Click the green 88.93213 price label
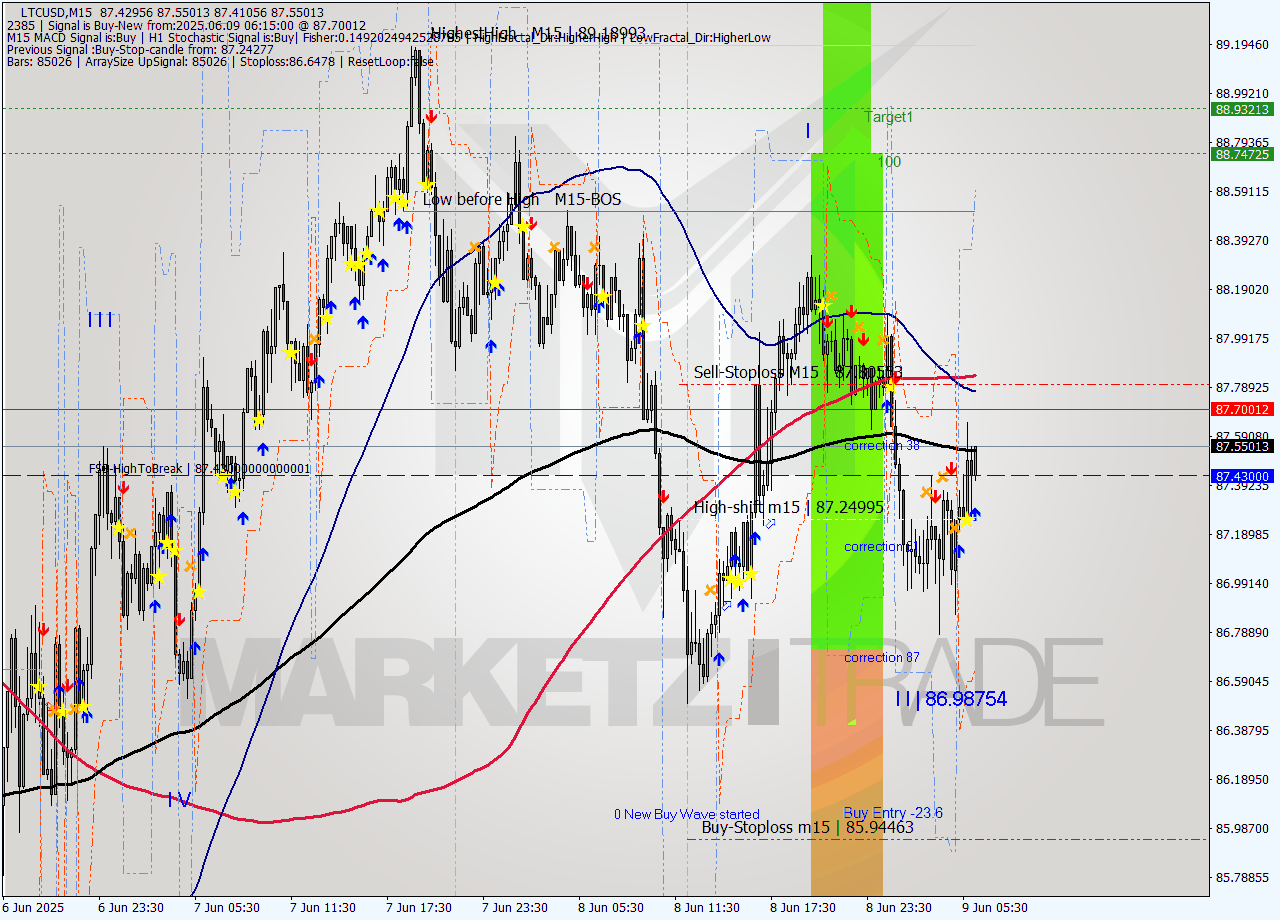1280x920 pixels. click(1240, 110)
